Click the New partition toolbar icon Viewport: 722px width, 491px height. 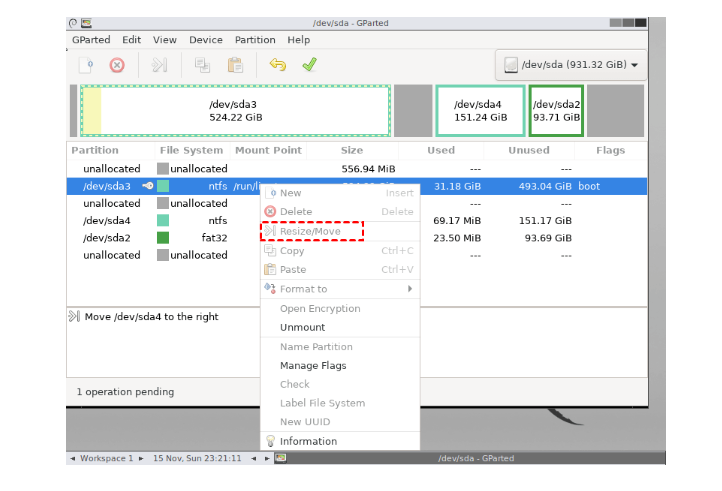(x=87, y=65)
